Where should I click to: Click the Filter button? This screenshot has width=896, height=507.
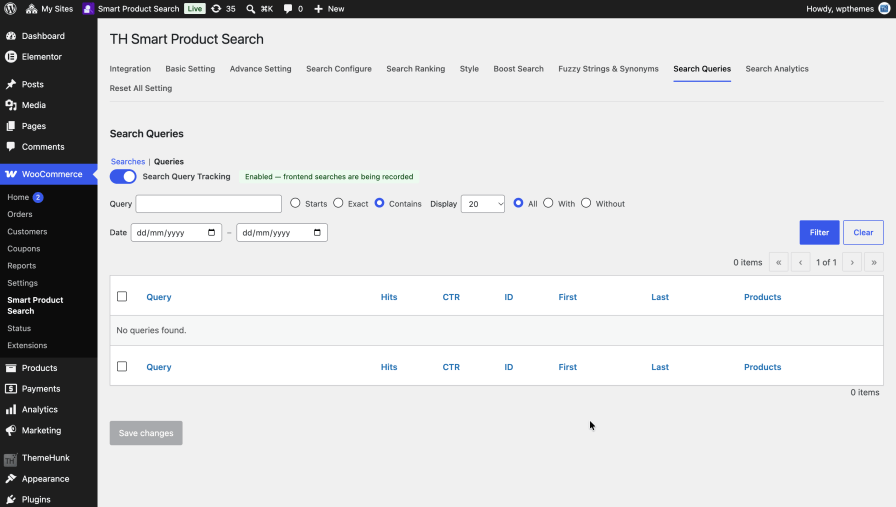(819, 233)
